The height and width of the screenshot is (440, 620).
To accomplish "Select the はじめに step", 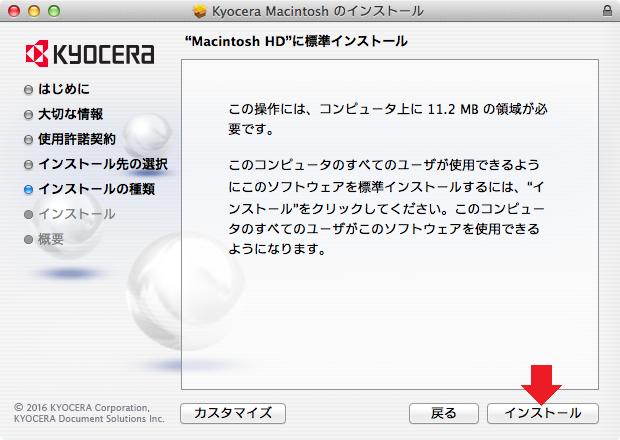I will 64,89.
